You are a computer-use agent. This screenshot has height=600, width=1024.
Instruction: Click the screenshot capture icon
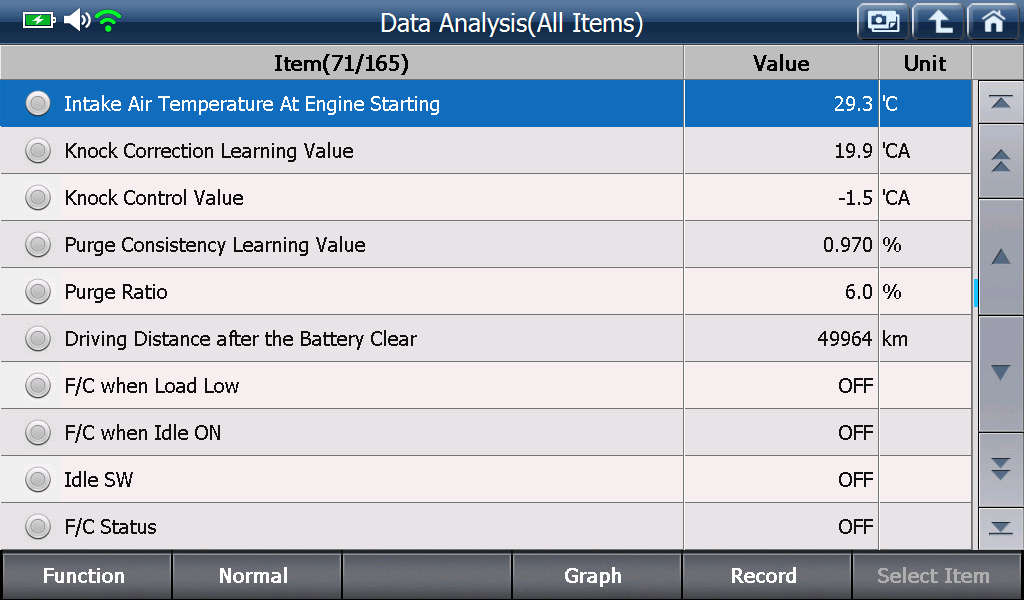[883, 22]
